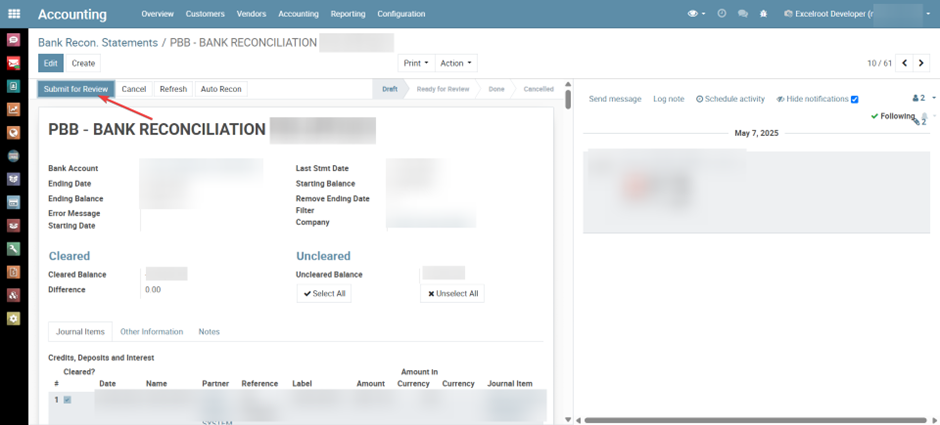Click the Accounting app title
Image resolution: width=940 pixels, height=425 pixels.
(x=73, y=14)
